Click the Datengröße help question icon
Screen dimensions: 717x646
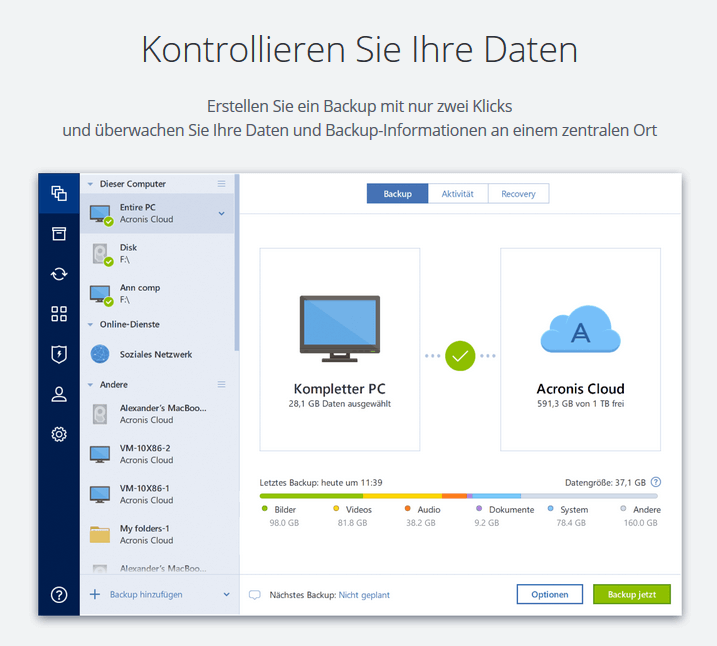(x=656, y=482)
